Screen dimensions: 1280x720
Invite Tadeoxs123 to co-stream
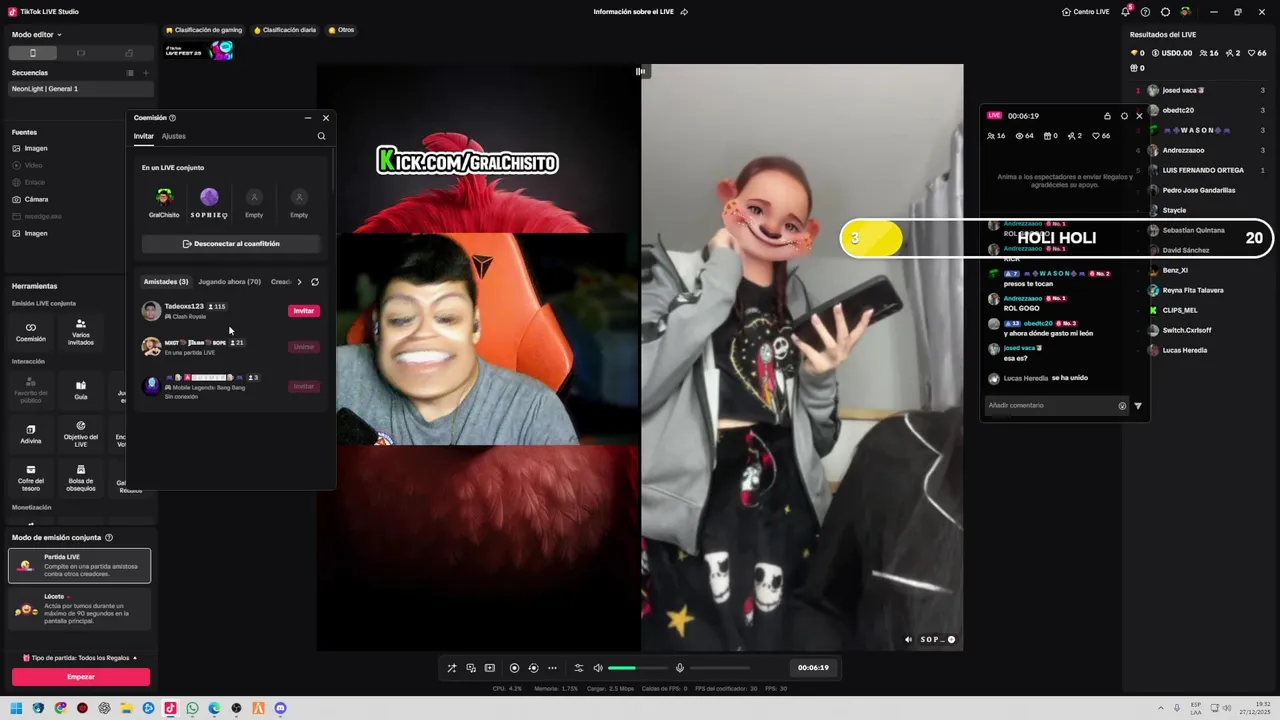304,311
